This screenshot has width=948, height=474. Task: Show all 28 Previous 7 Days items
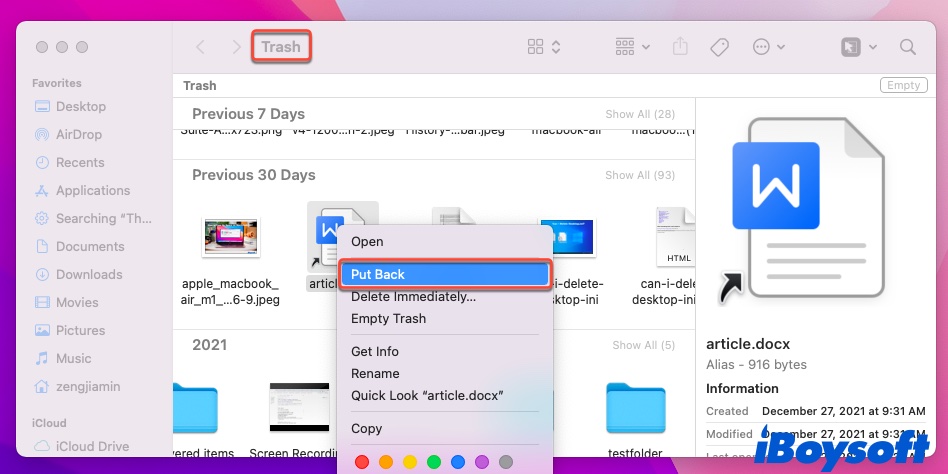(640, 115)
